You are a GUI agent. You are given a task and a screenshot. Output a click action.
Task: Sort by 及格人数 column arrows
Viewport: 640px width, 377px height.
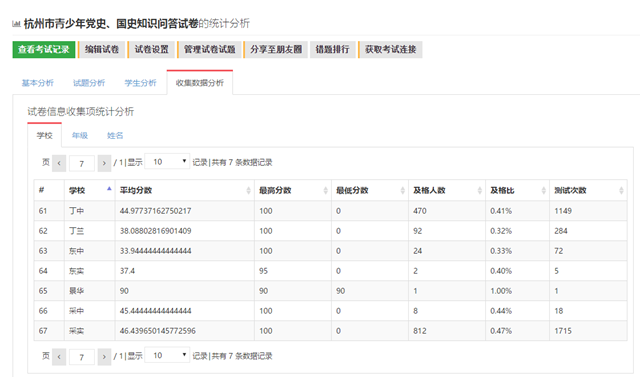tap(480, 191)
